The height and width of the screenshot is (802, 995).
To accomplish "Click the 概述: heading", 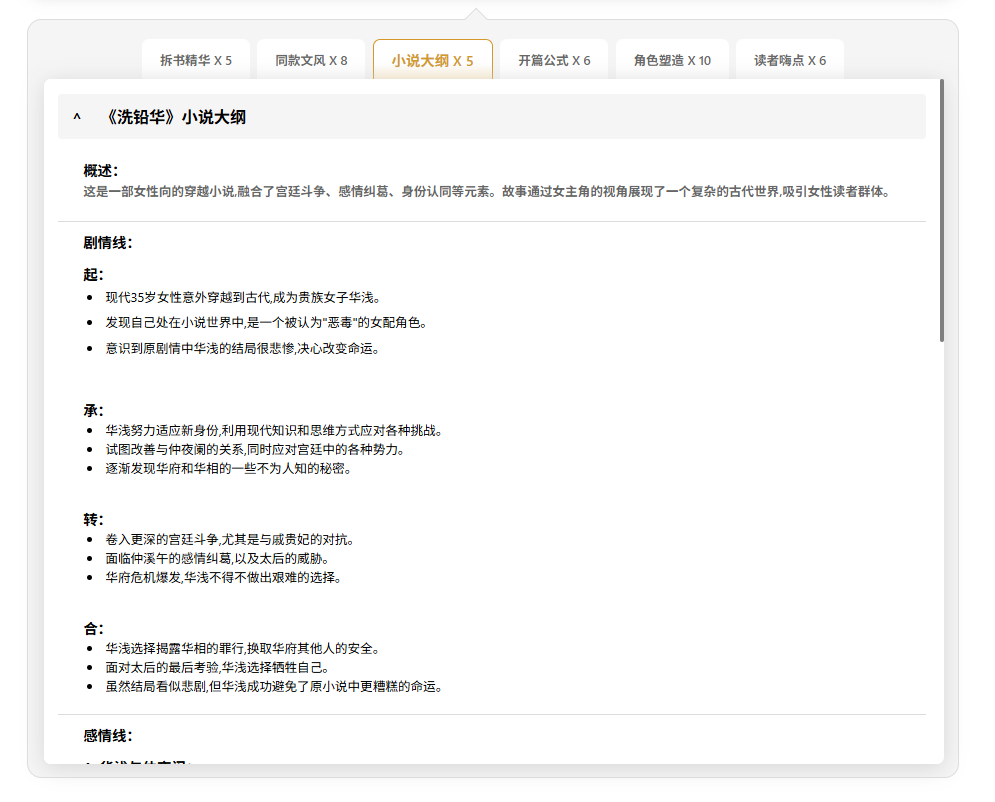I will (100, 171).
